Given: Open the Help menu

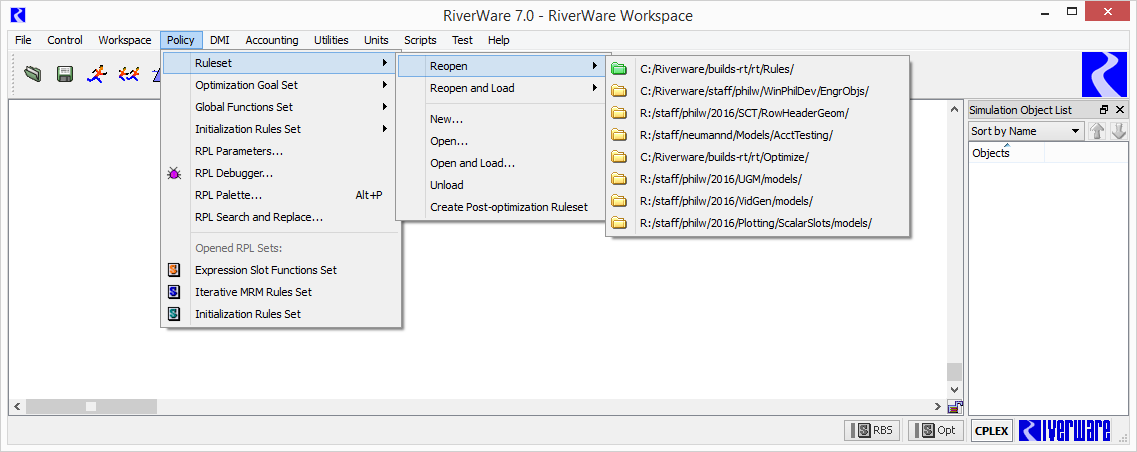Looking at the screenshot, I should click(499, 40).
